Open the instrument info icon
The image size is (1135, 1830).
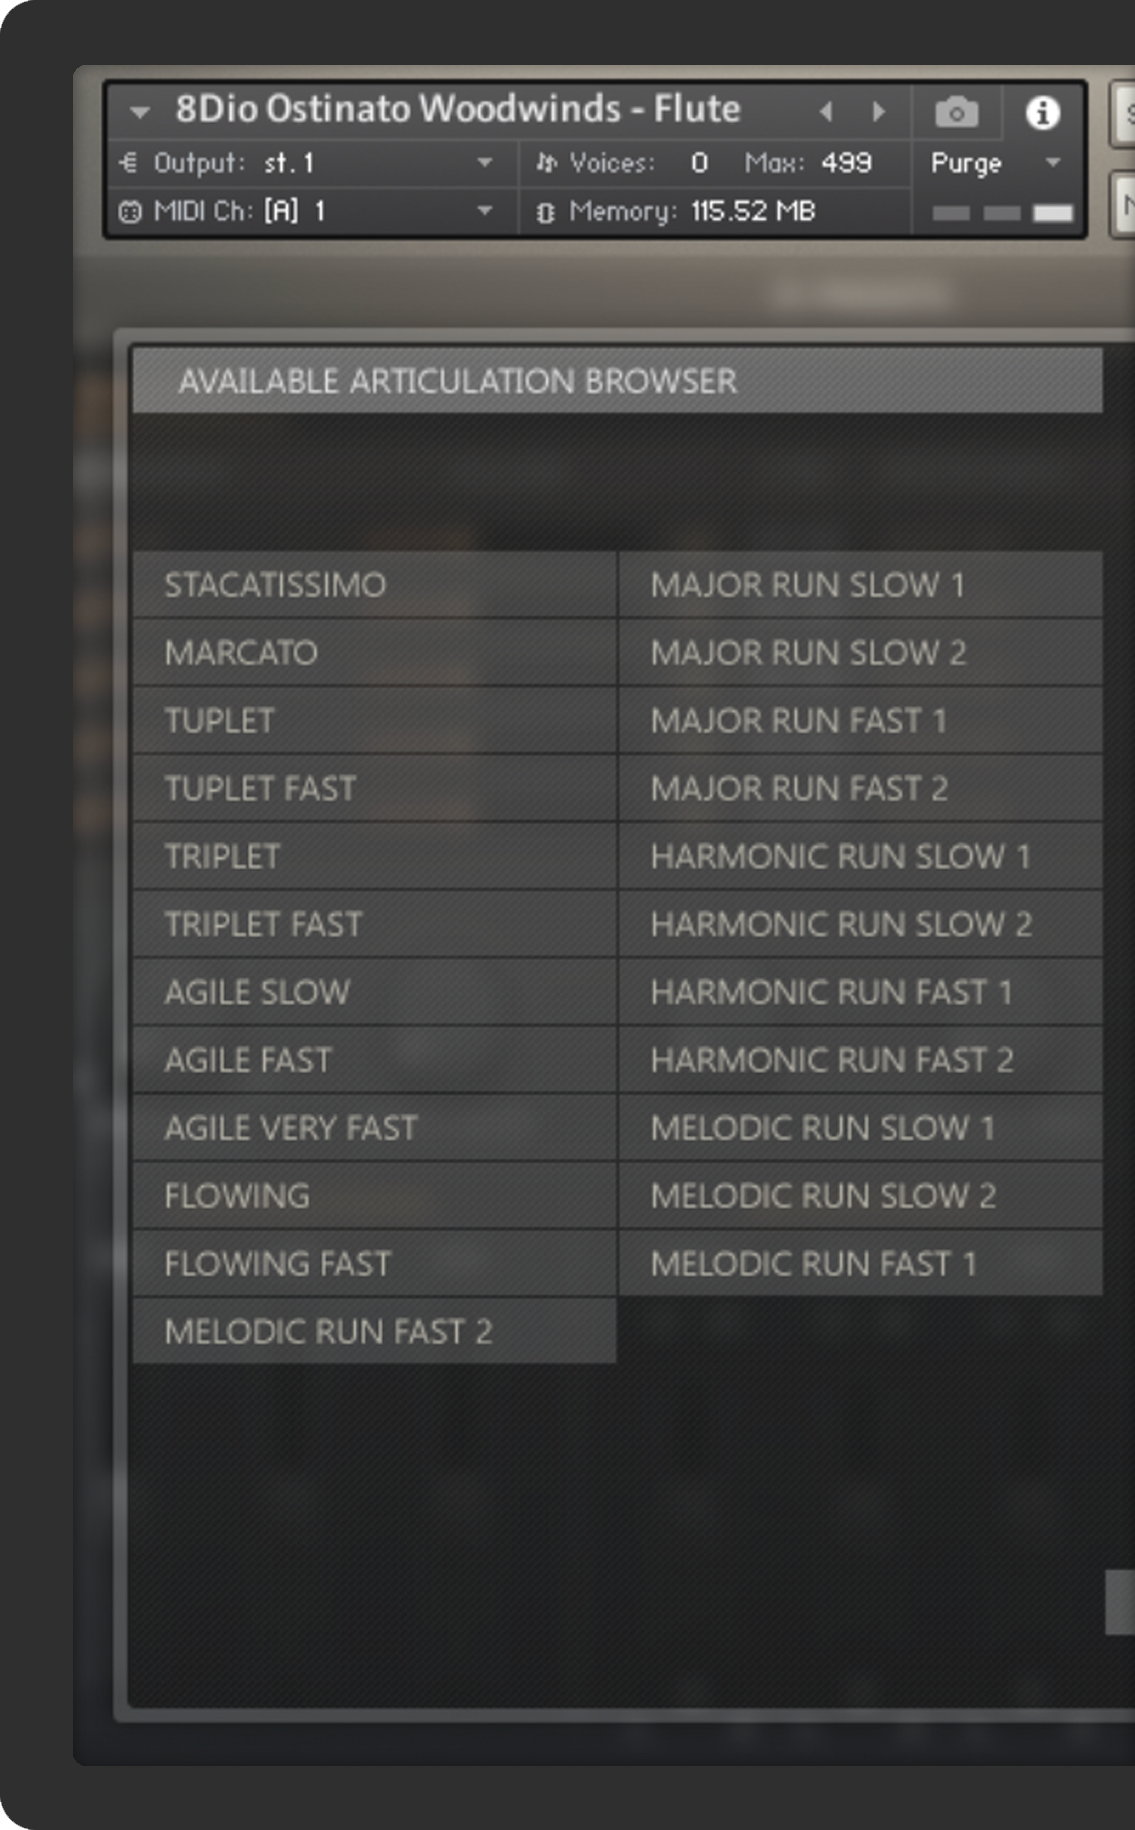1042,113
